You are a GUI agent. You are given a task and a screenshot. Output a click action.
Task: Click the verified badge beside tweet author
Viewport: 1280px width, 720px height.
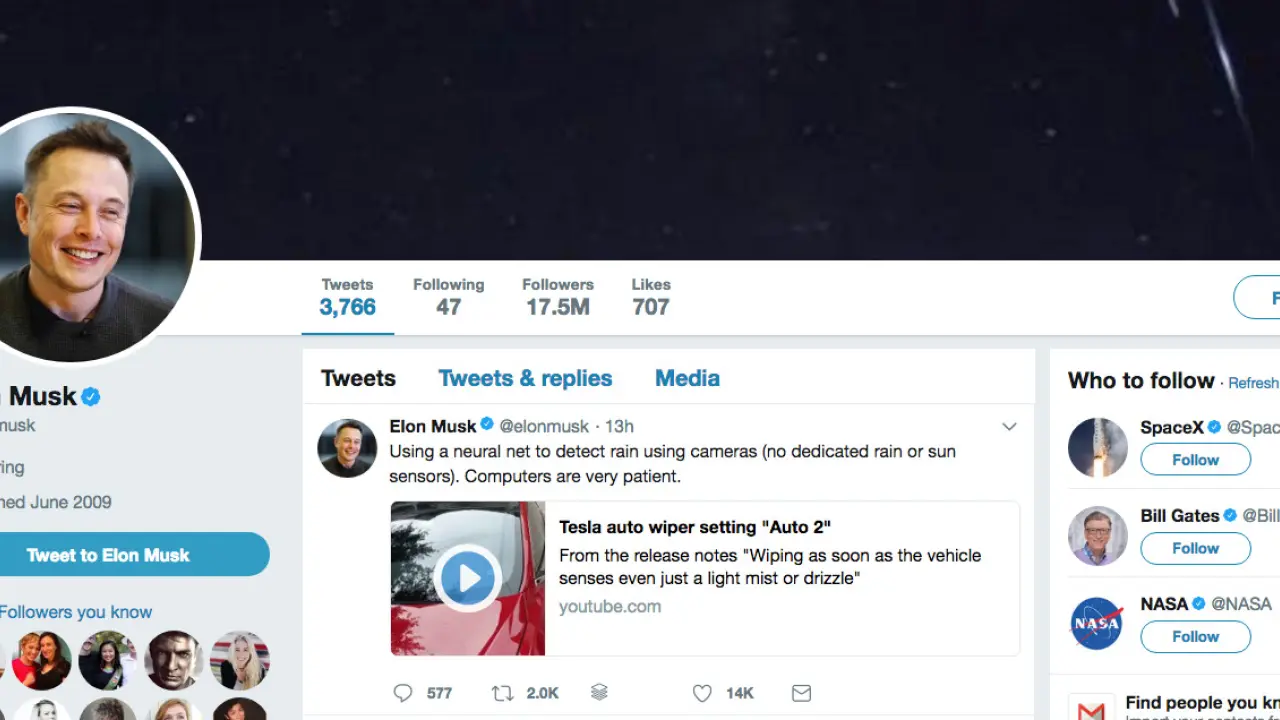tap(487, 425)
